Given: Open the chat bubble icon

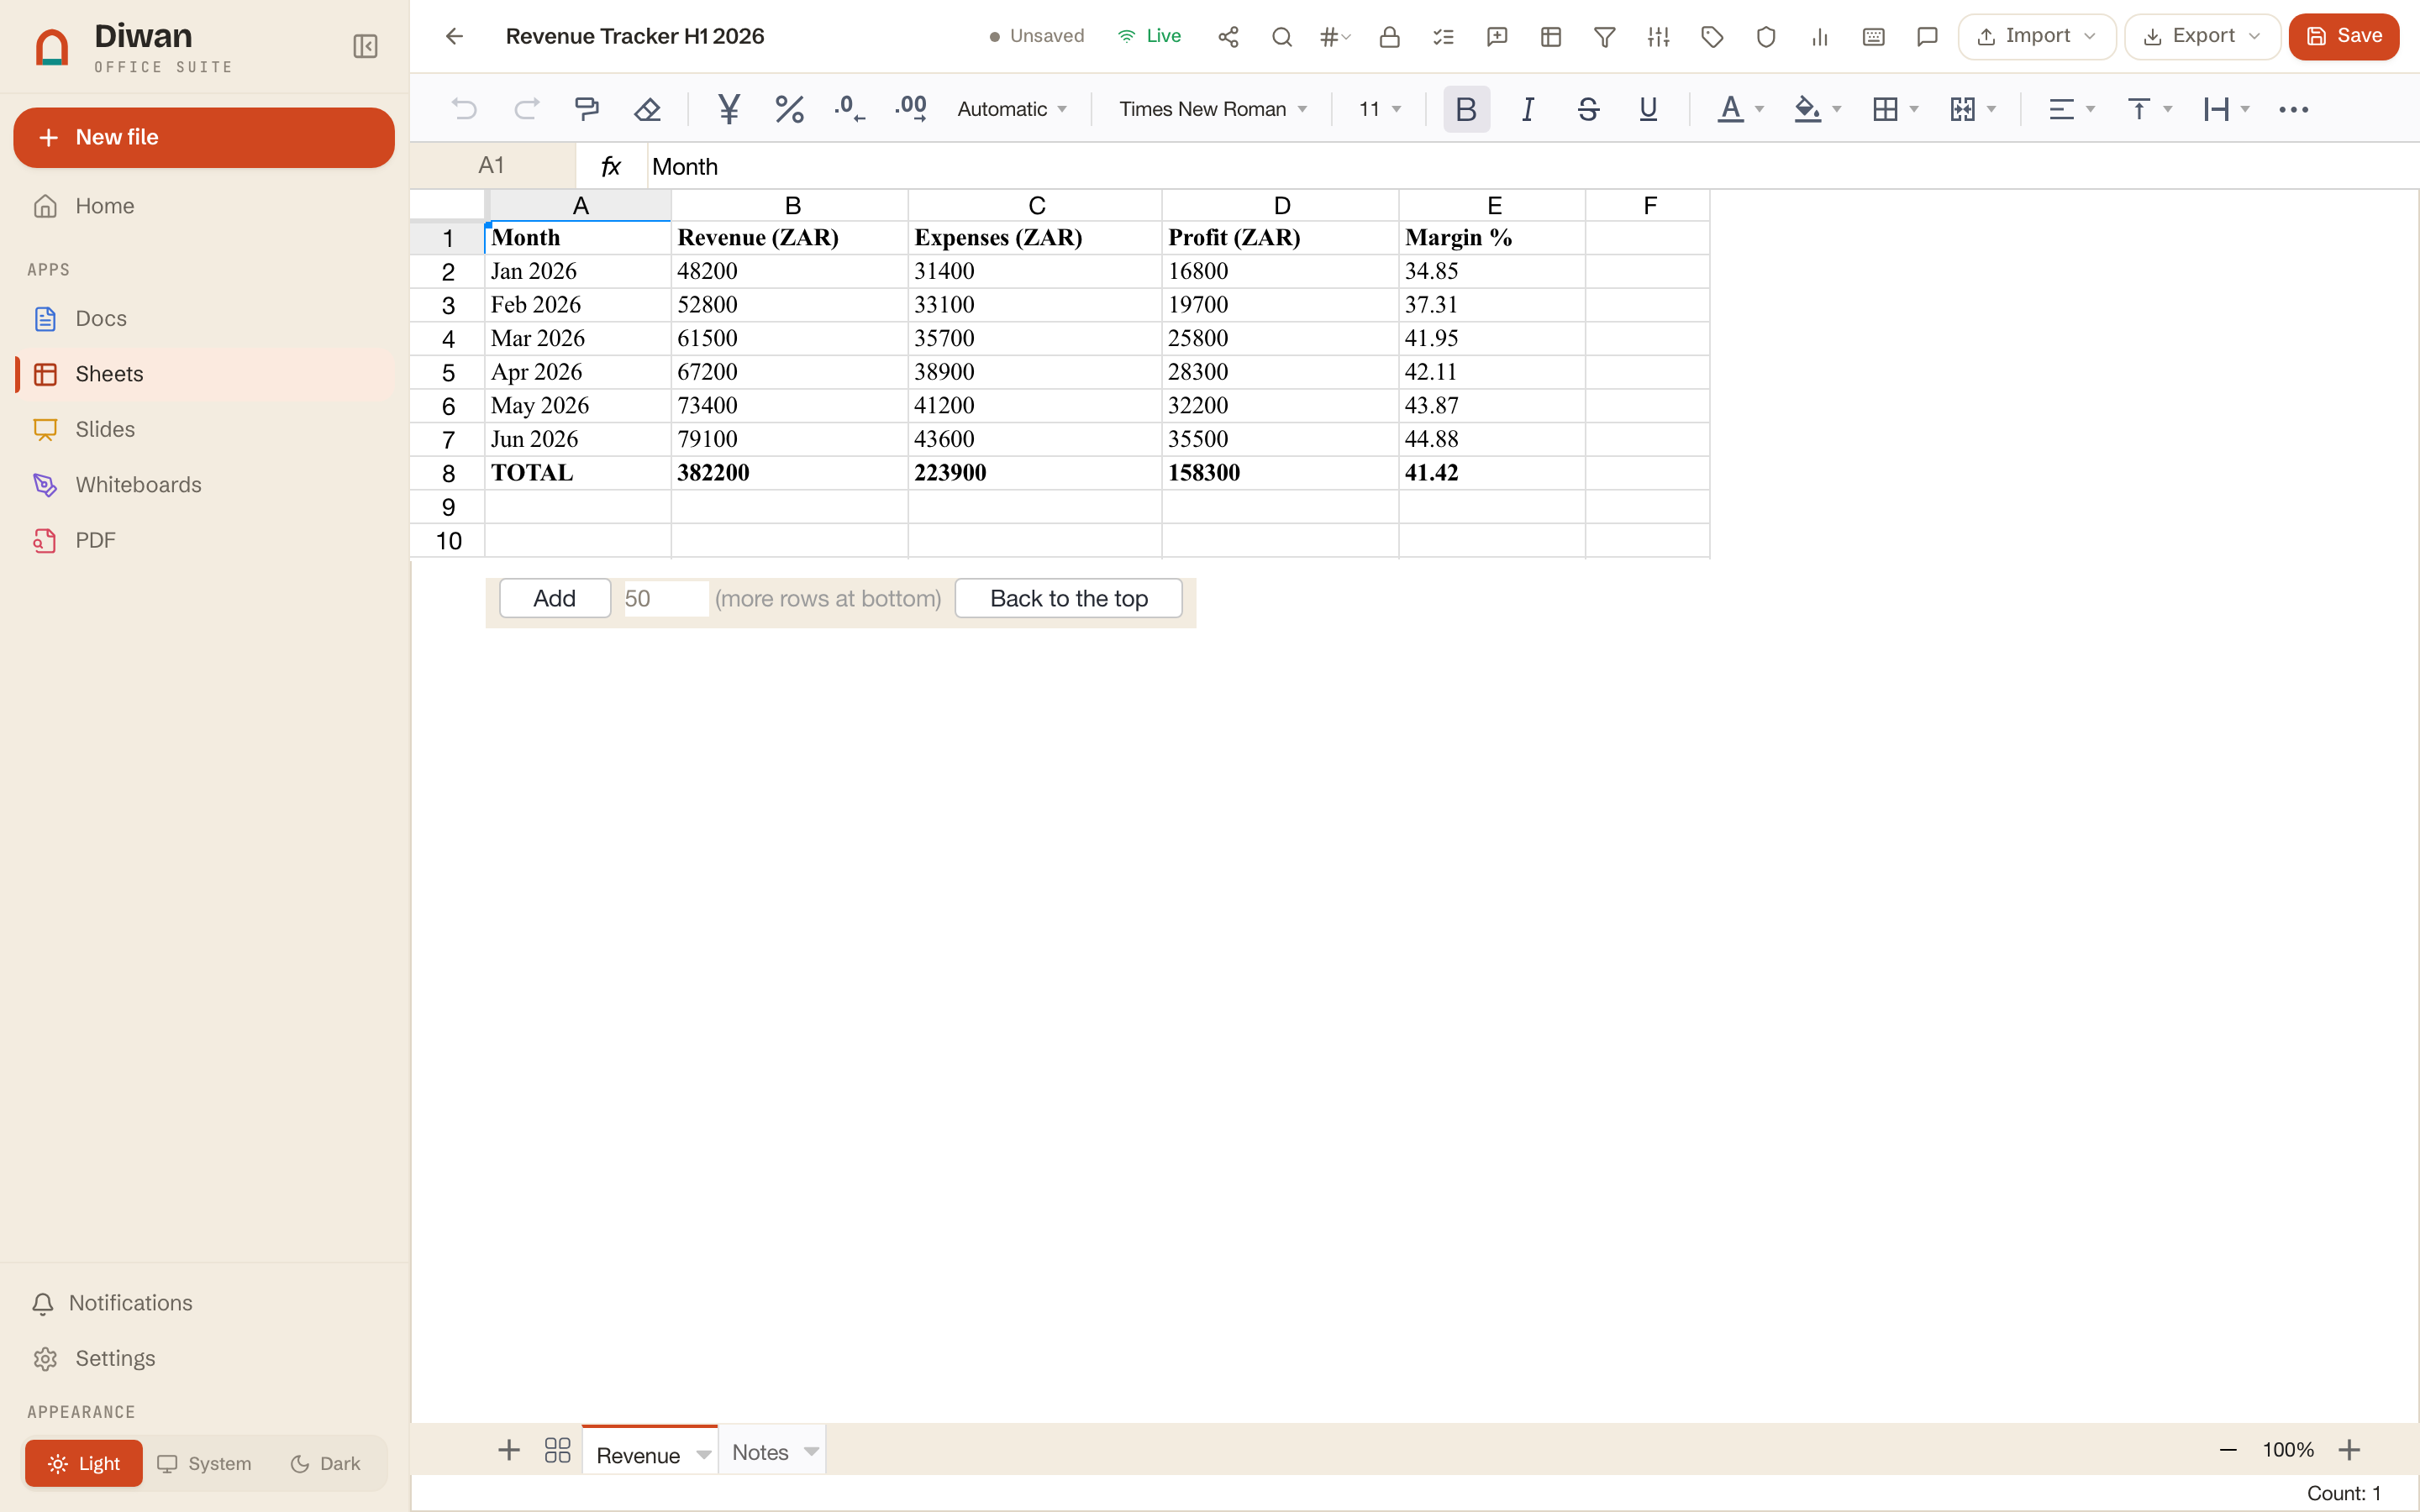Looking at the screenshot, I should (x=1927, y=37).
